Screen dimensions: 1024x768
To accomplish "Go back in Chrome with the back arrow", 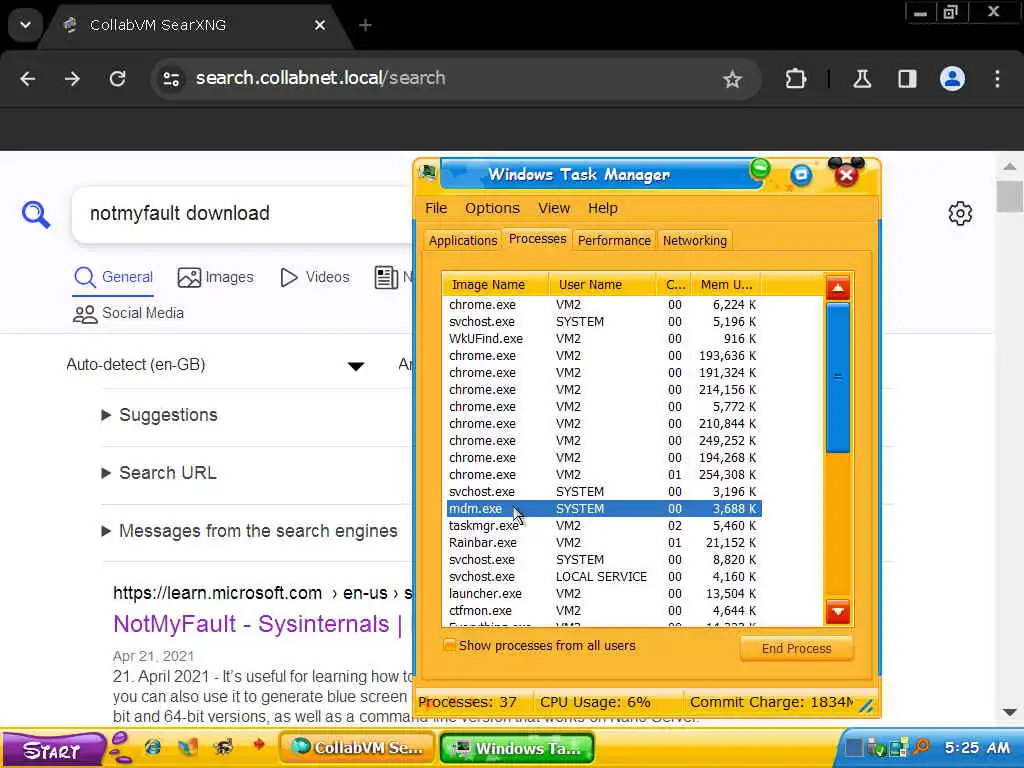I will tap(27, 79).
